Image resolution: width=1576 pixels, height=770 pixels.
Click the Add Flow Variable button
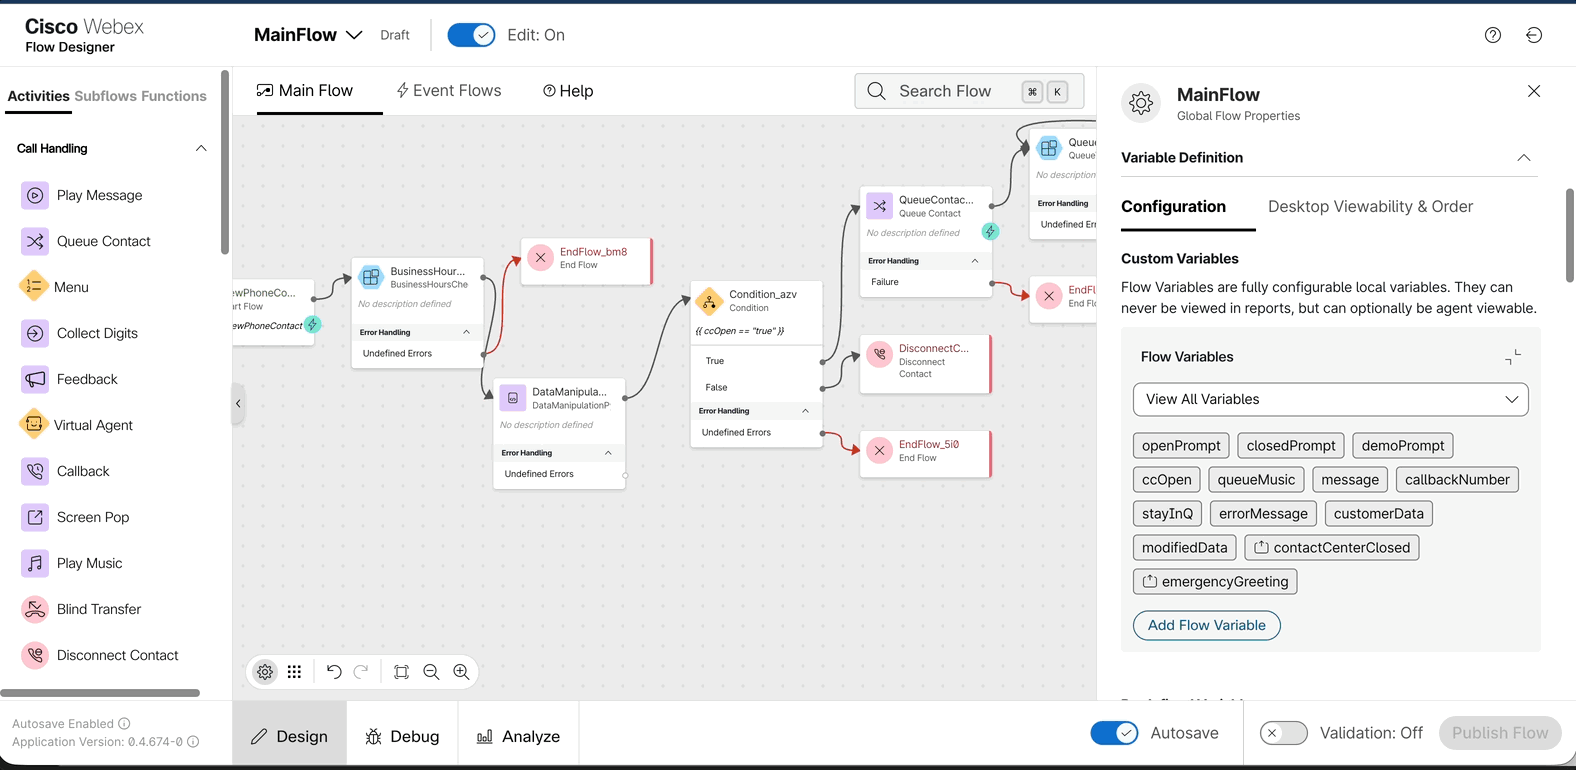point(1206,625)
